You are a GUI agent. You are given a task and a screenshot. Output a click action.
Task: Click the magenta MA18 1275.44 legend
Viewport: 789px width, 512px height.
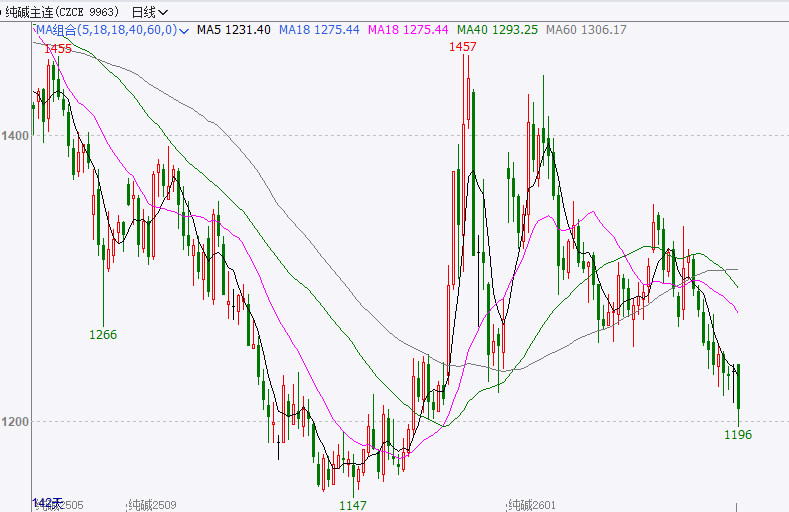pos(409,30)
